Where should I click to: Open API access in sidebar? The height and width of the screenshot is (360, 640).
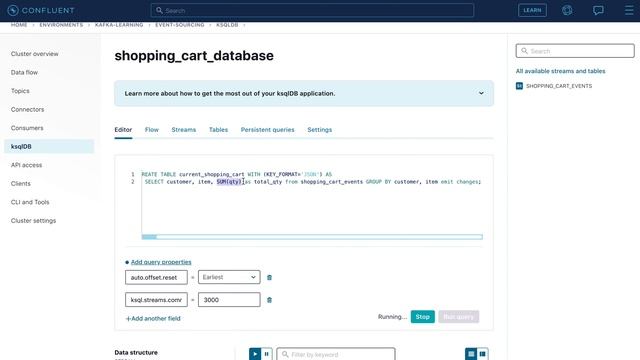click(x=27, y=165)
